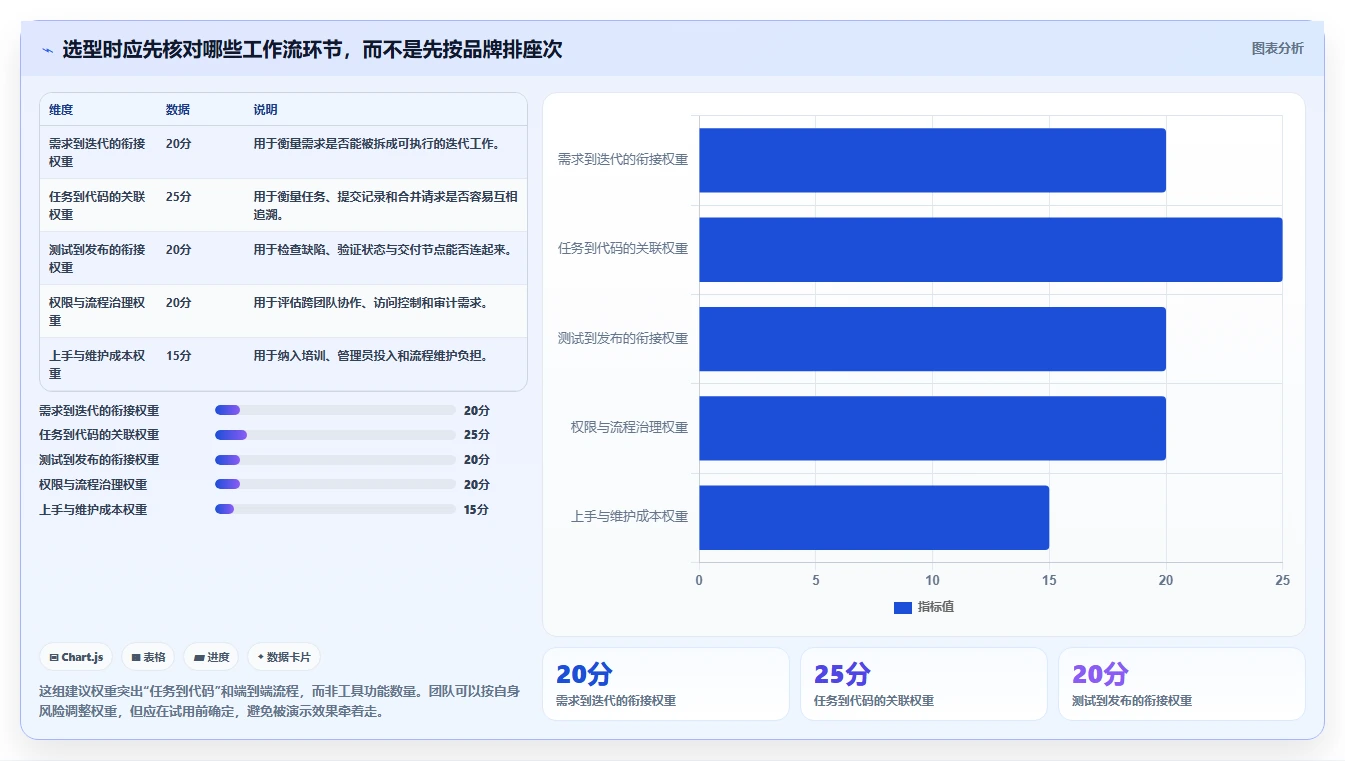Click the chart y-axis label 权限与流程治理权重
Image resolution: width=1345 pixels, height=761 pixels.
629,427
